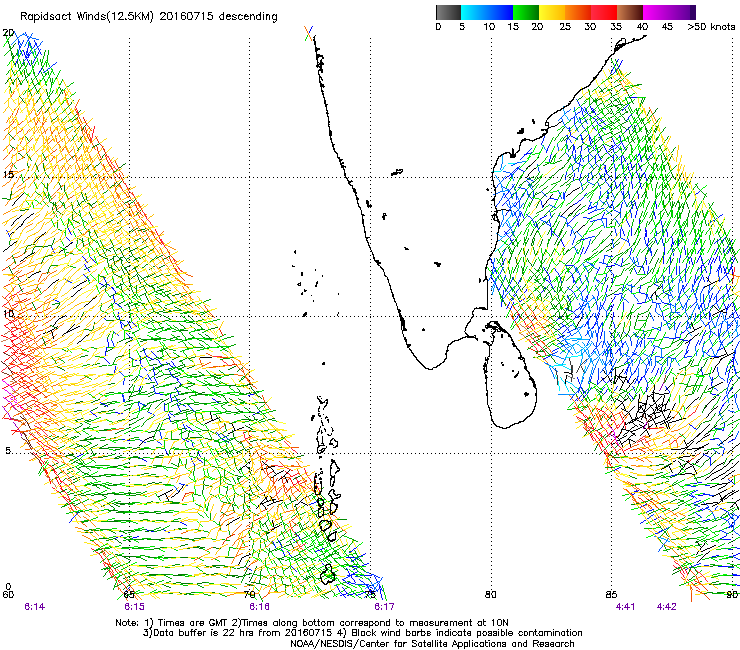Click the circular atoll outline nearest the equator
This screenshot has width=740, height=650.
tap(327, 574)
